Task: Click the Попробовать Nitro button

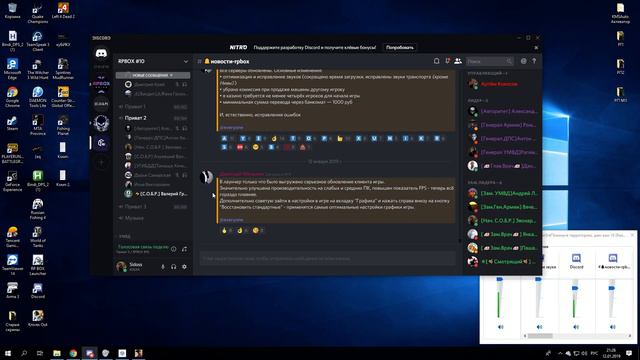Action: (x=400, y=47)
